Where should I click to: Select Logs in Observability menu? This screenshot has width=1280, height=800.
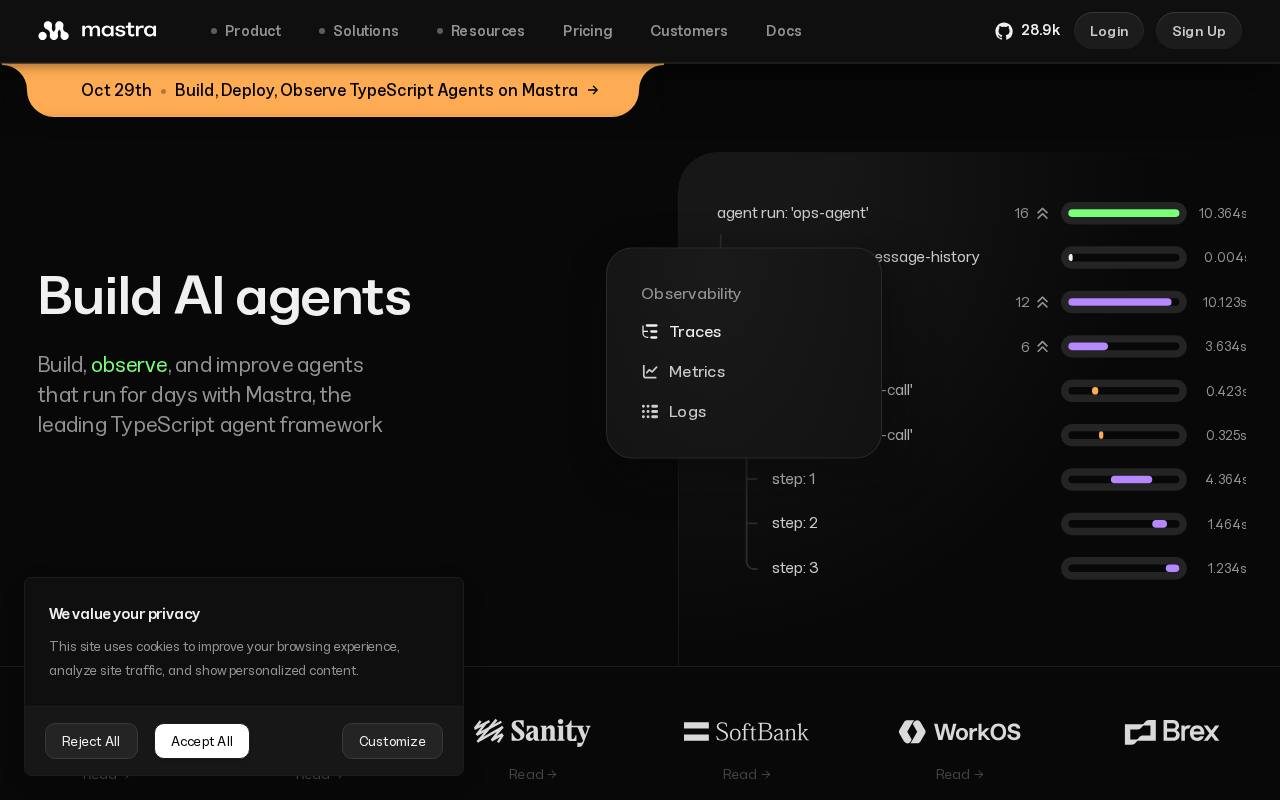click(688, 411)
